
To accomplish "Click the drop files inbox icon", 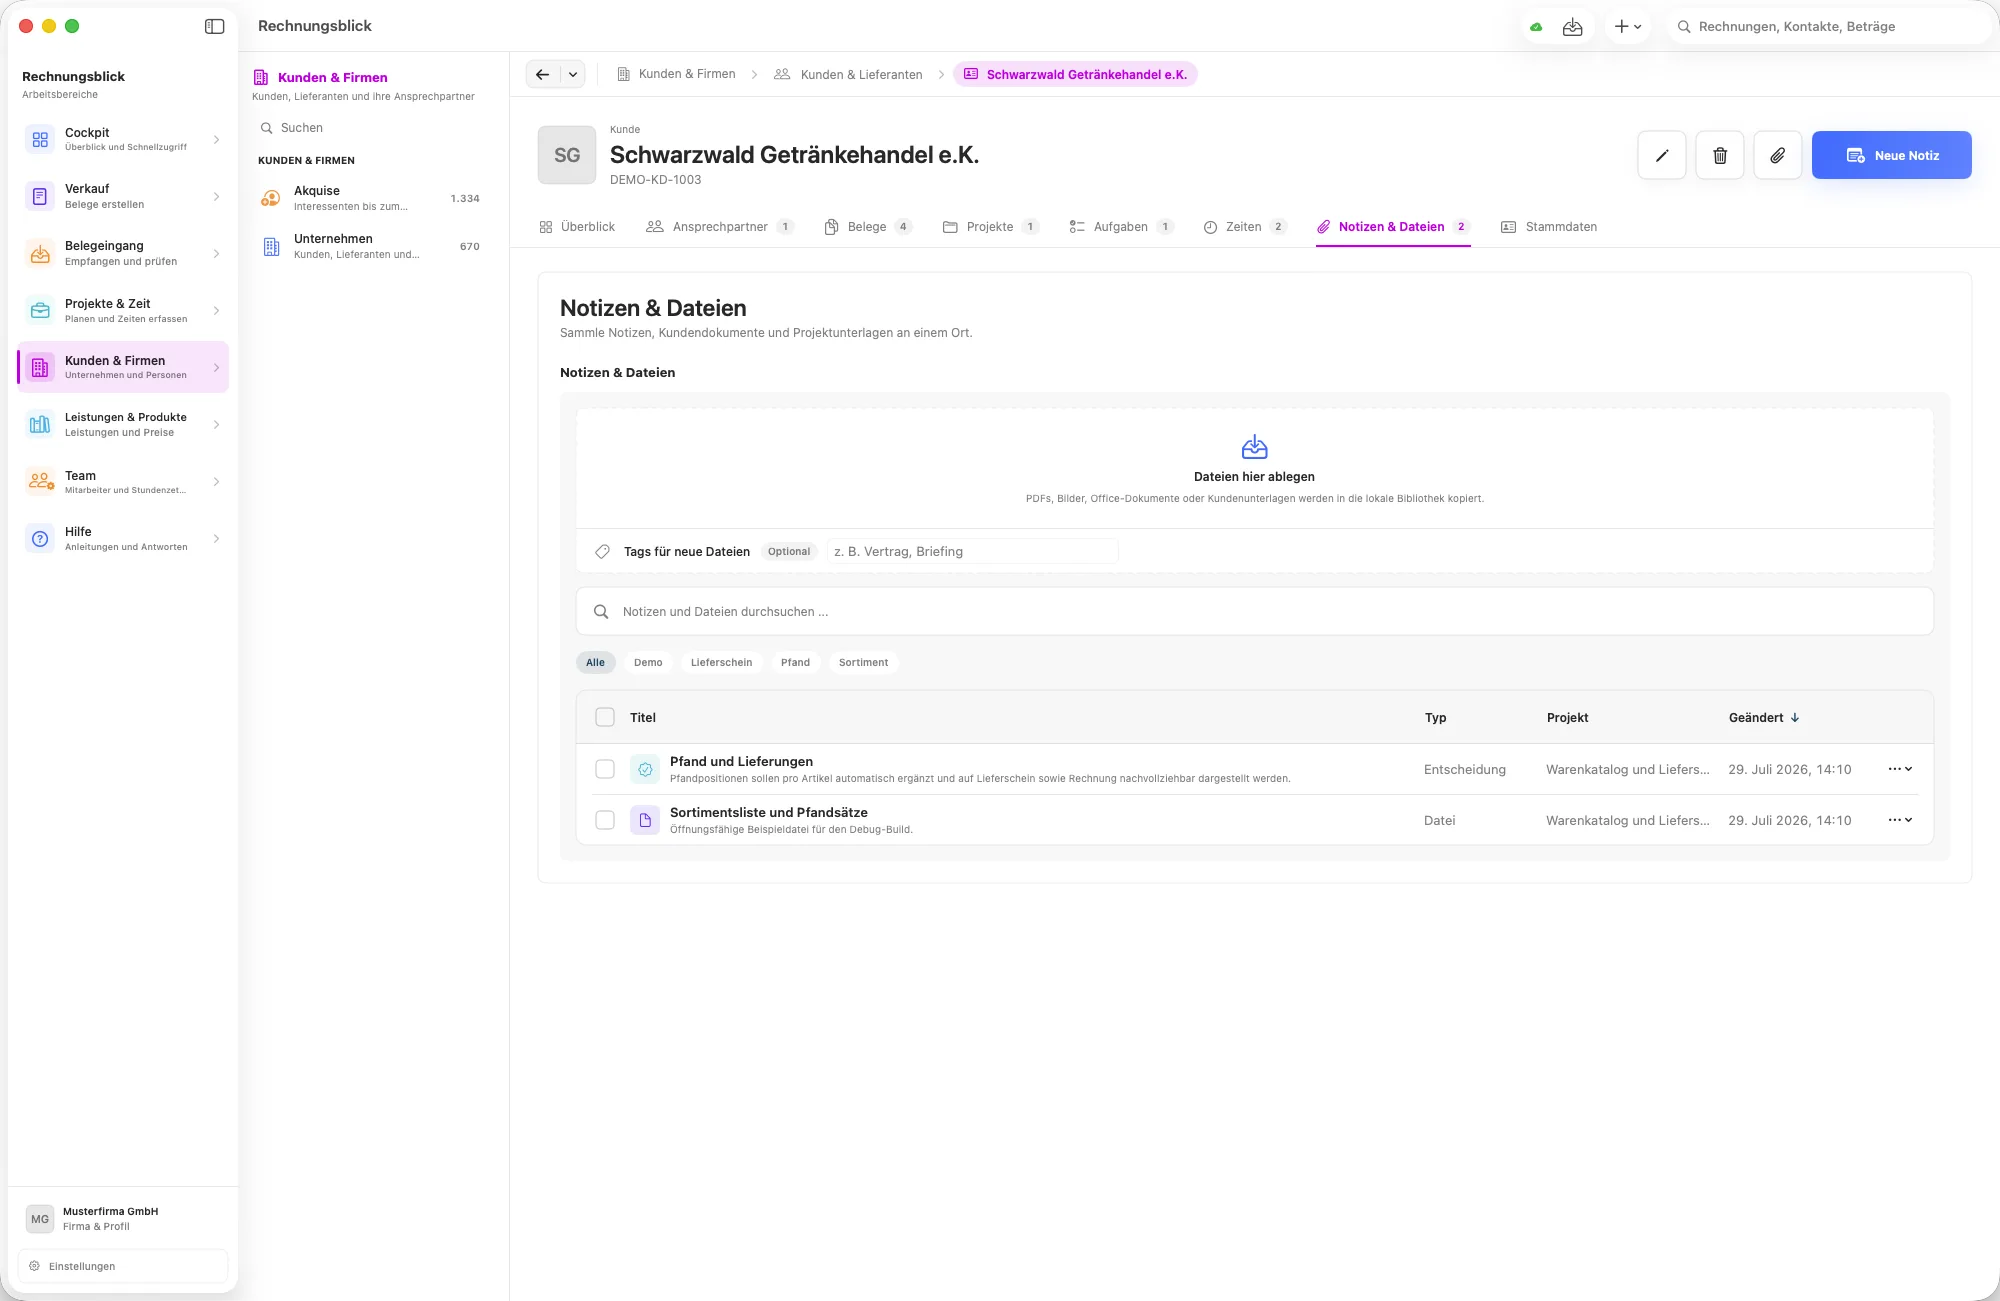I will (x=1254, y=447).
